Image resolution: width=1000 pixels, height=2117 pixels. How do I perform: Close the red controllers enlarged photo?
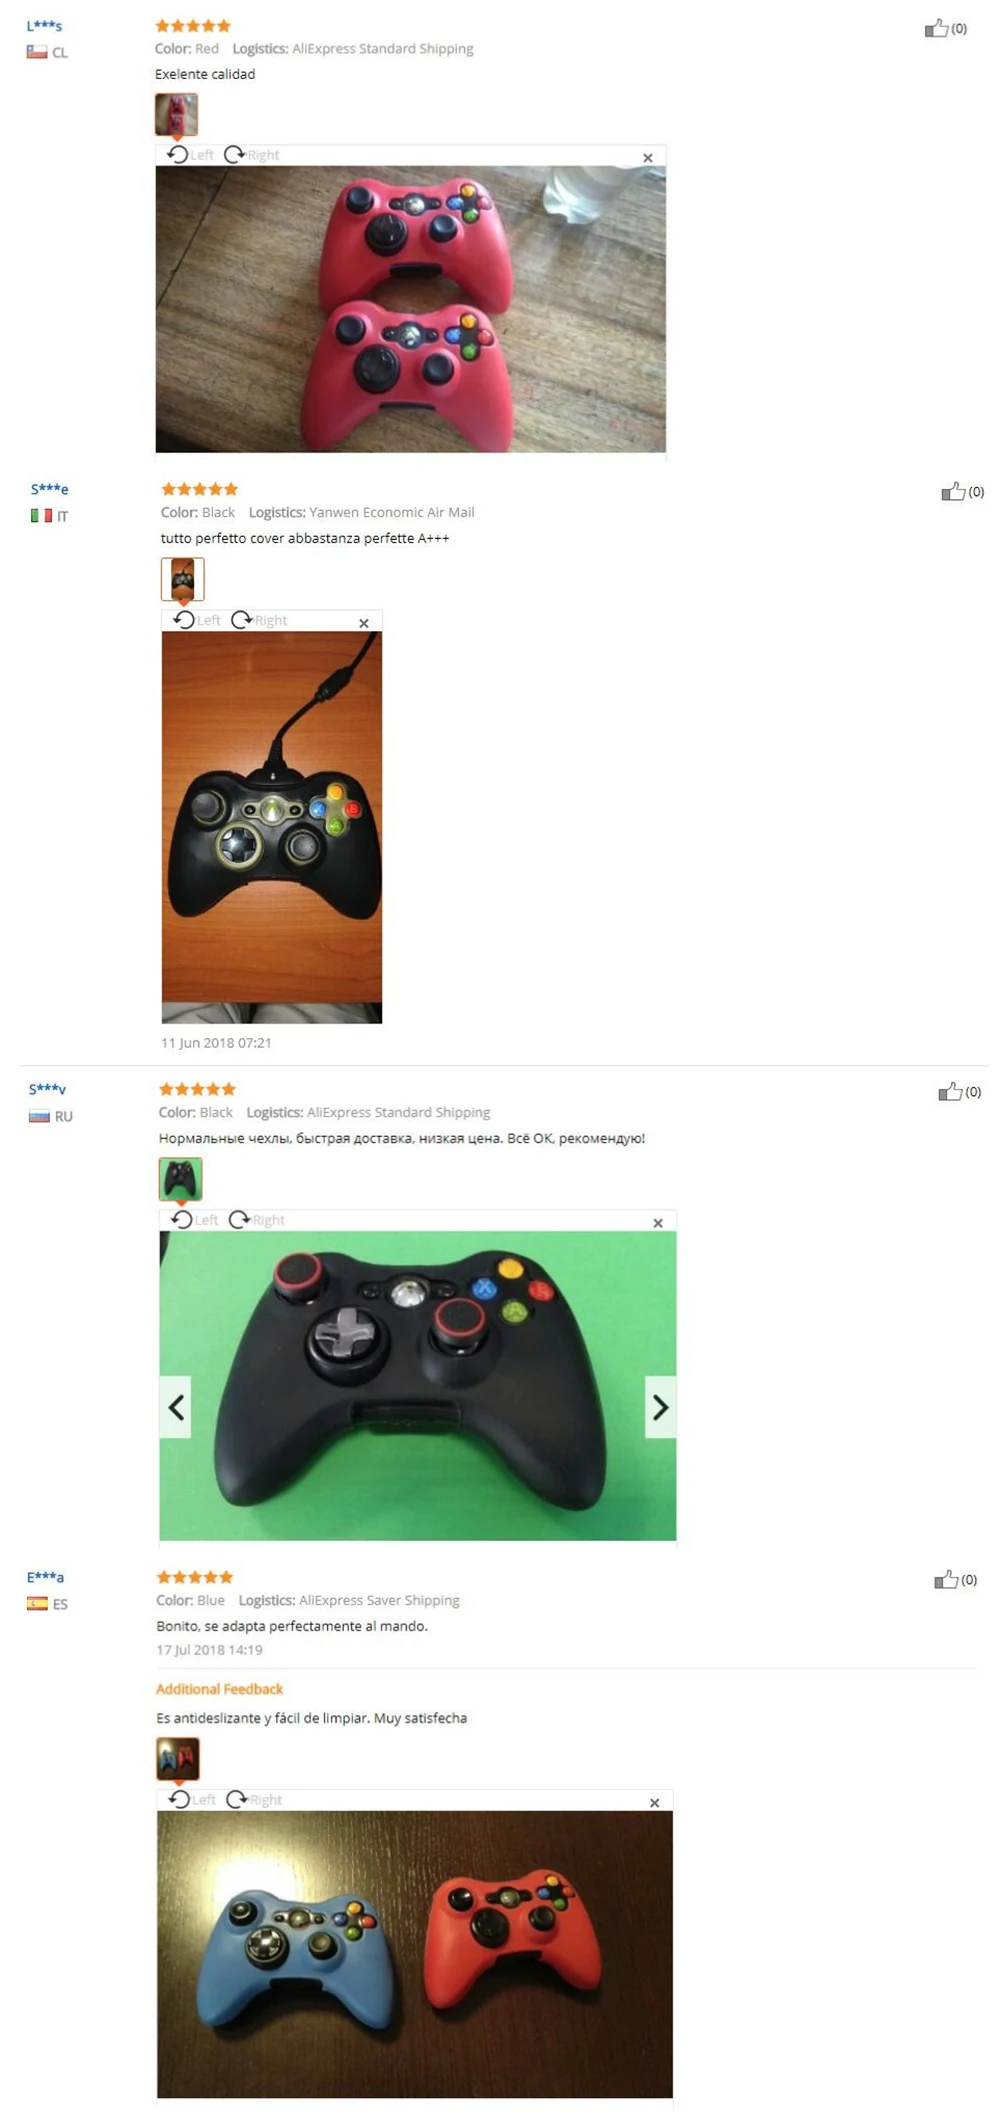[x=648, y=158]
